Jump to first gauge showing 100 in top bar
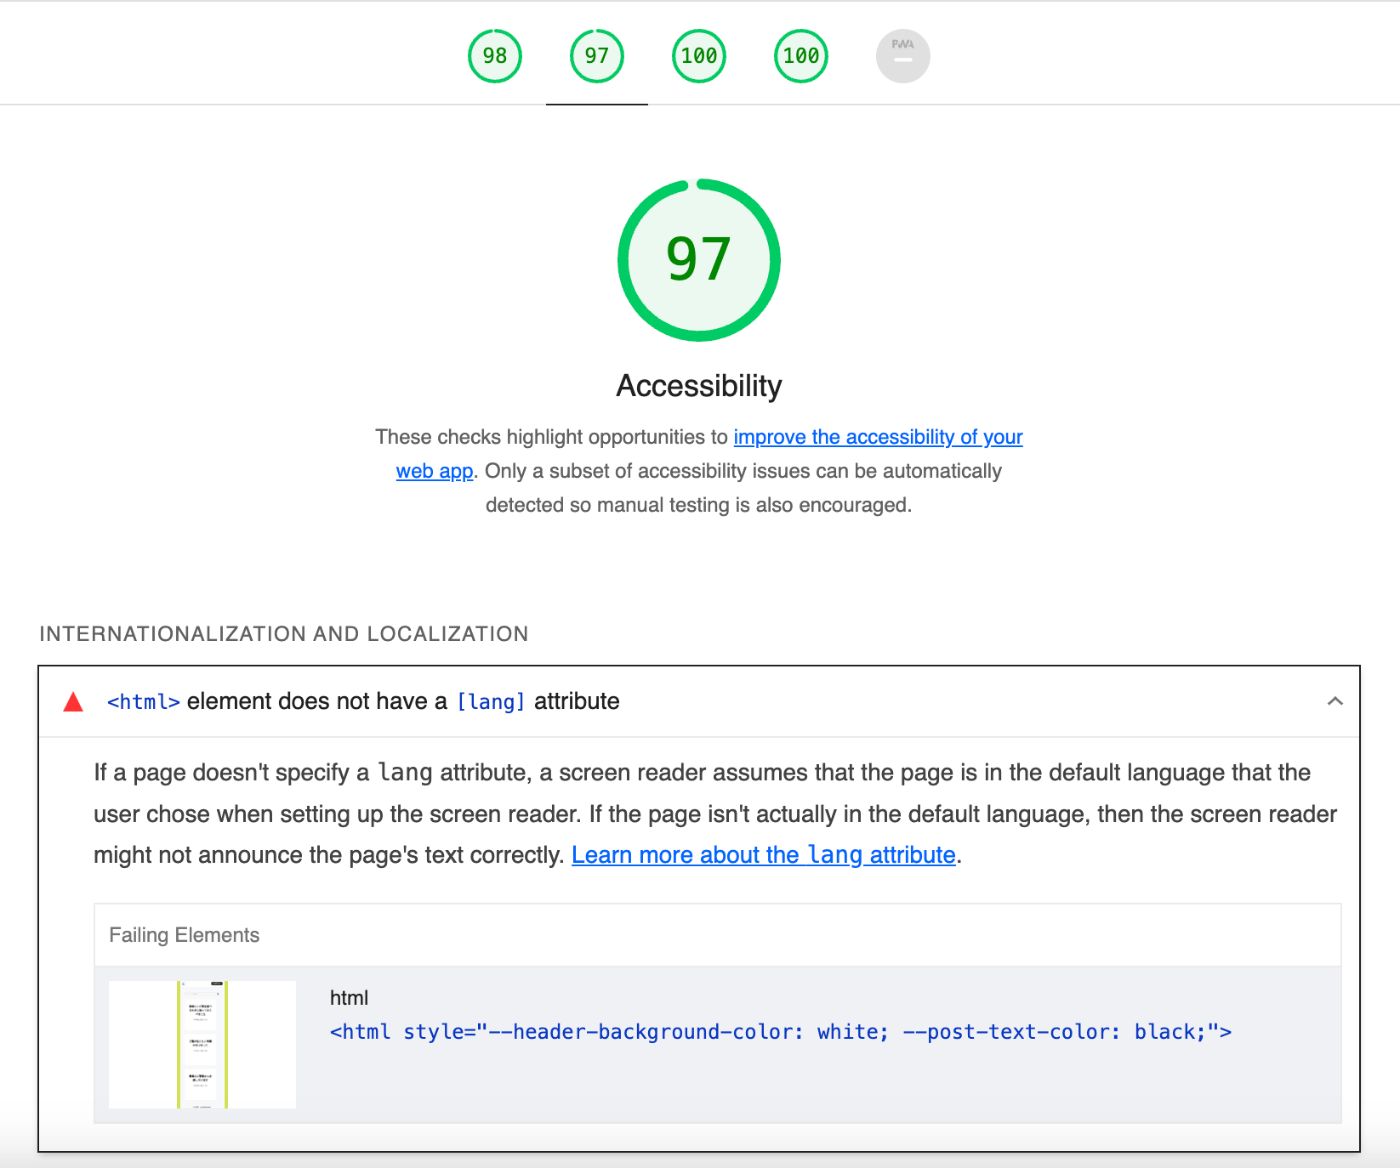The image size is (1400, 1168). click(x=699, y=56)
